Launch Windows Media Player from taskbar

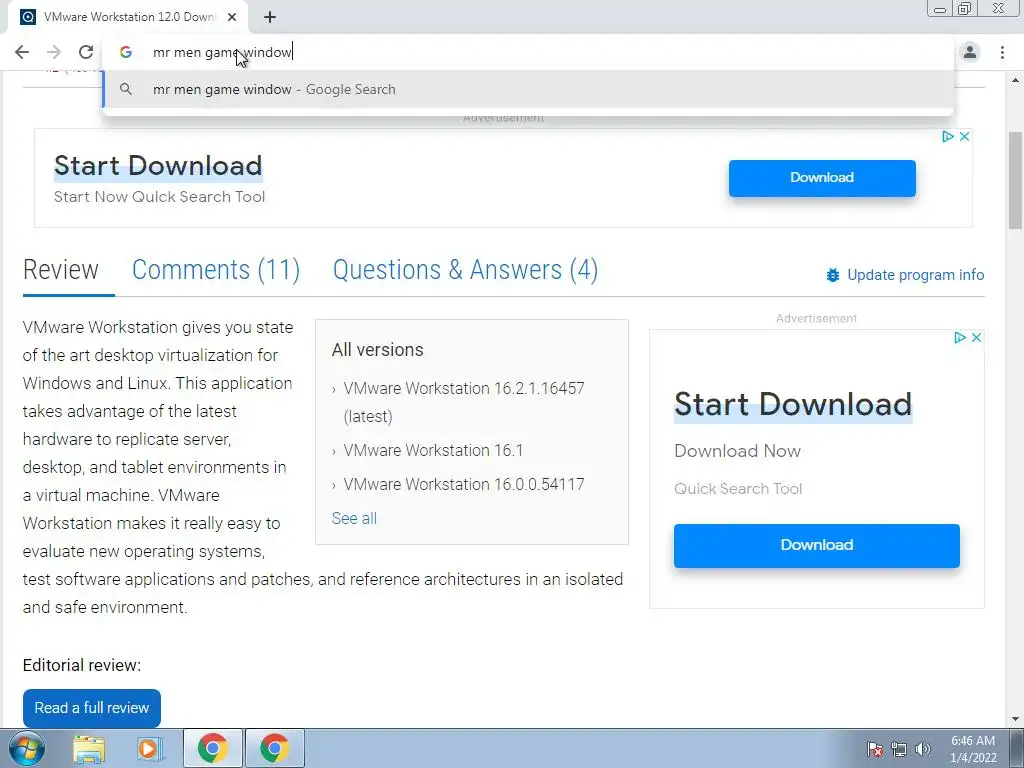pyautogui.click(x=151, y=749)
